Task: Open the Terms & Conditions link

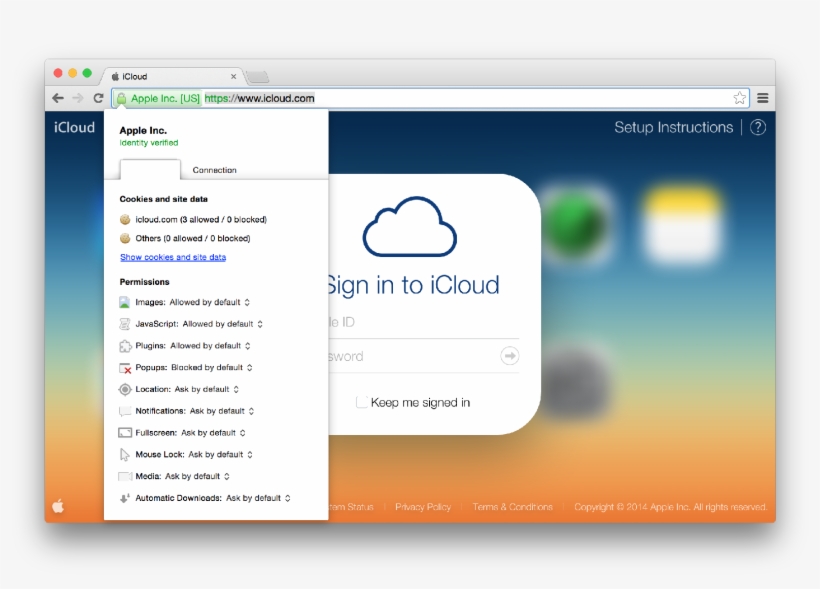Action: pos(512,507)
